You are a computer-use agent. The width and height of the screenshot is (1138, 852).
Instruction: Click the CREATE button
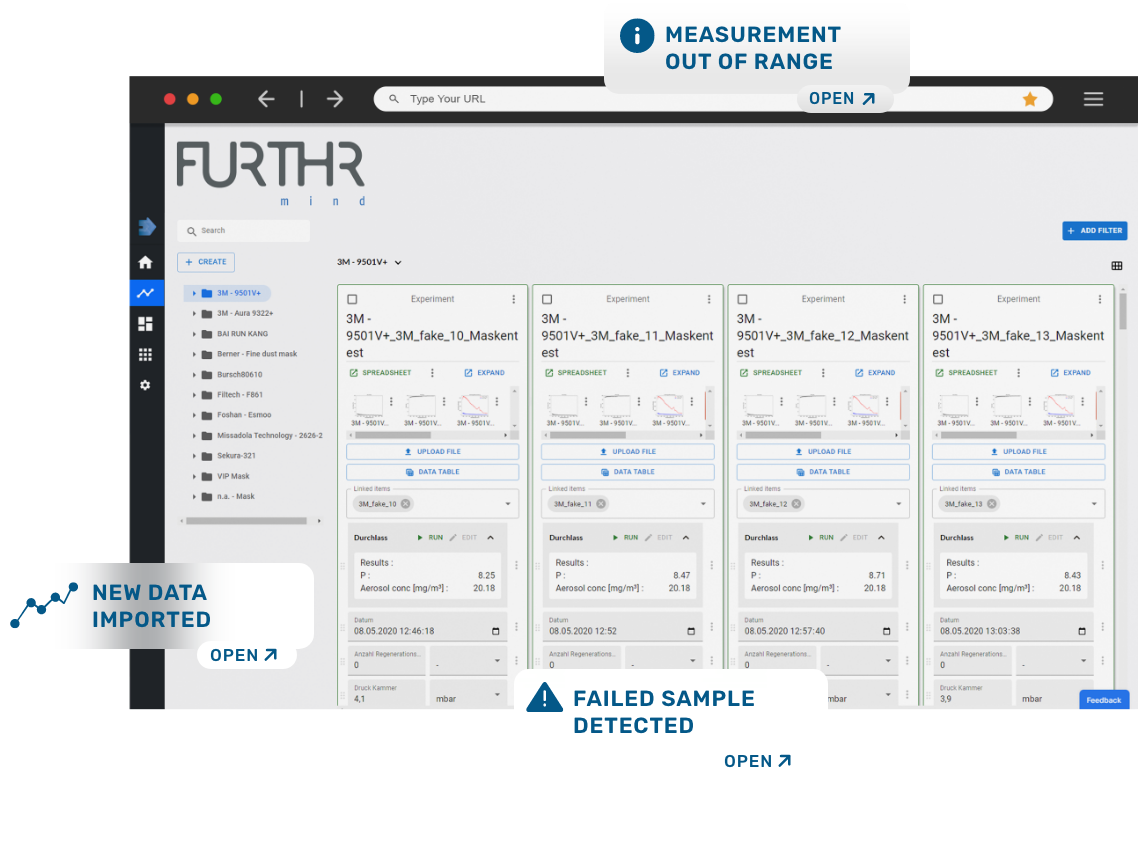pyautogui.click(x=206, y=262)
